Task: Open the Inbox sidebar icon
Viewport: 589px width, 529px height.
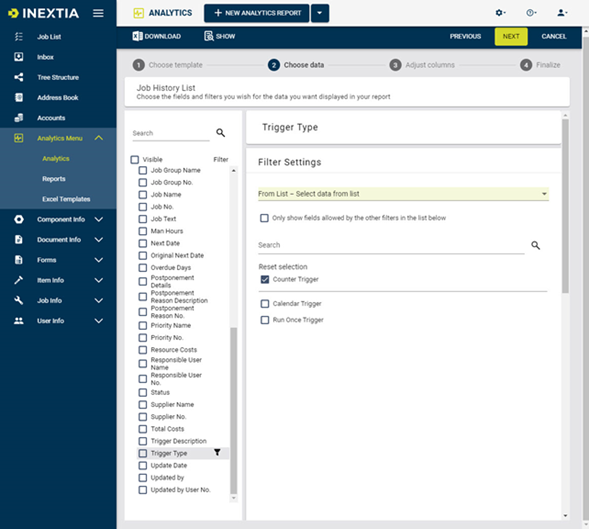Action: 18,57
